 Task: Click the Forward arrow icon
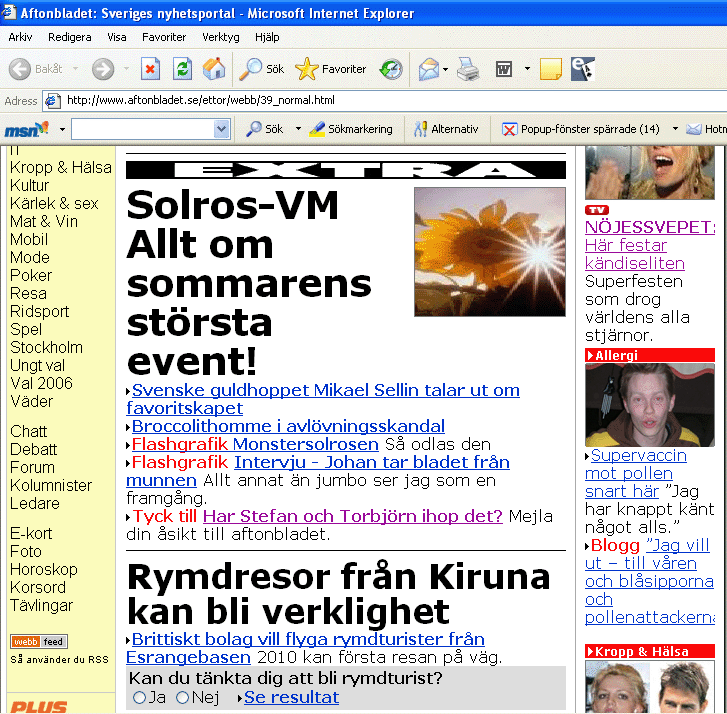pyautogui.click(x=102, y=70)
